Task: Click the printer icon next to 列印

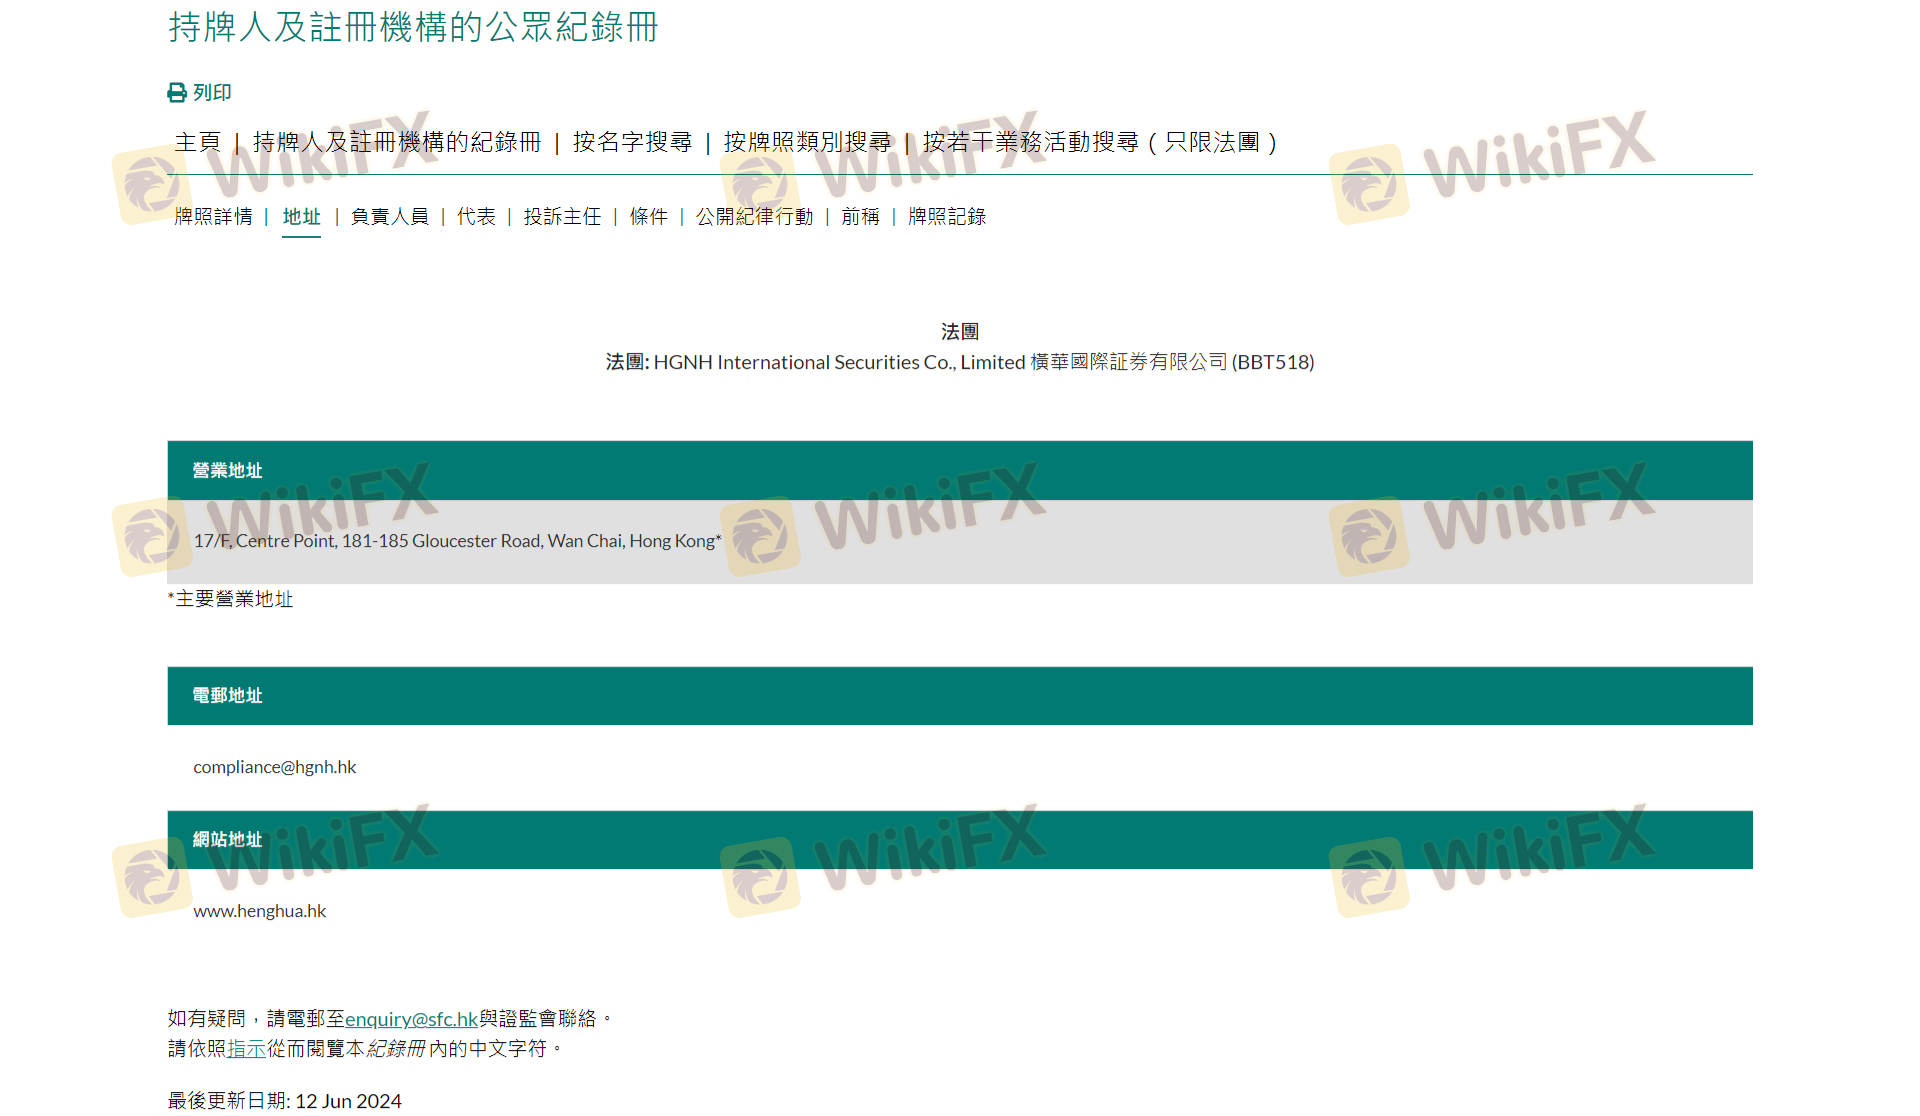Action: 177,93
